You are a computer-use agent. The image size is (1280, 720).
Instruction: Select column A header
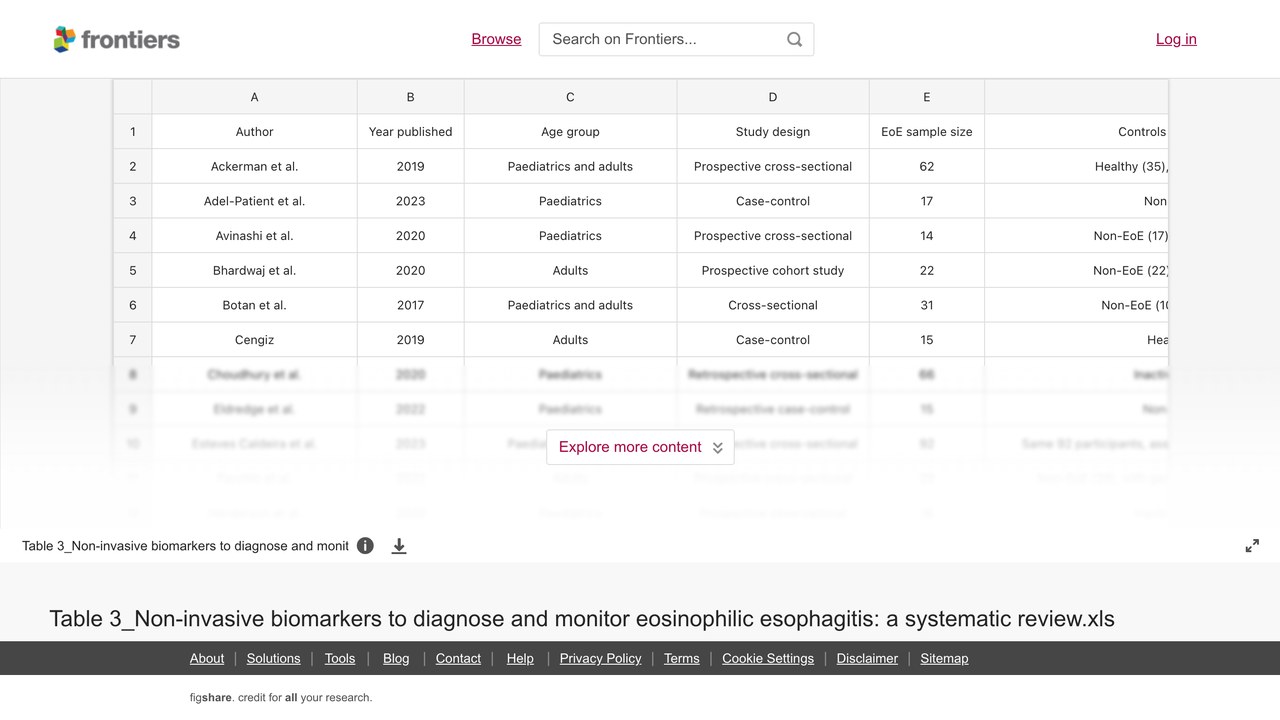(254, 97)
